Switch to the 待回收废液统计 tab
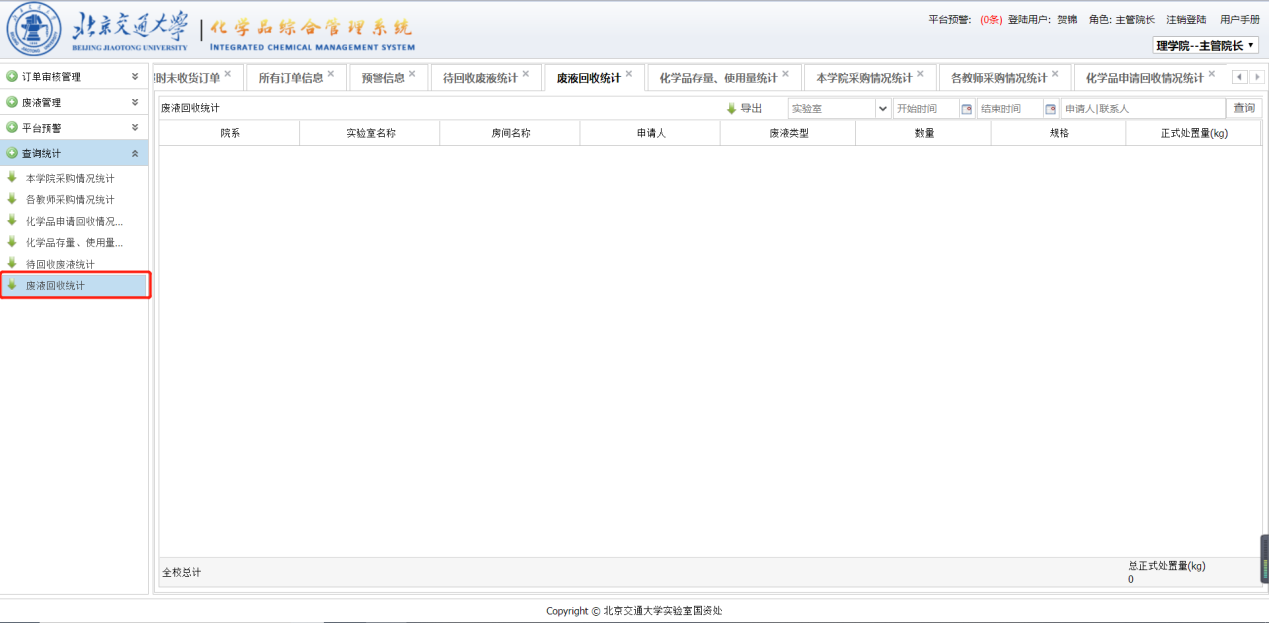Image resolution: width=1269 pixels, height=623 pixels. pos(480,78)
